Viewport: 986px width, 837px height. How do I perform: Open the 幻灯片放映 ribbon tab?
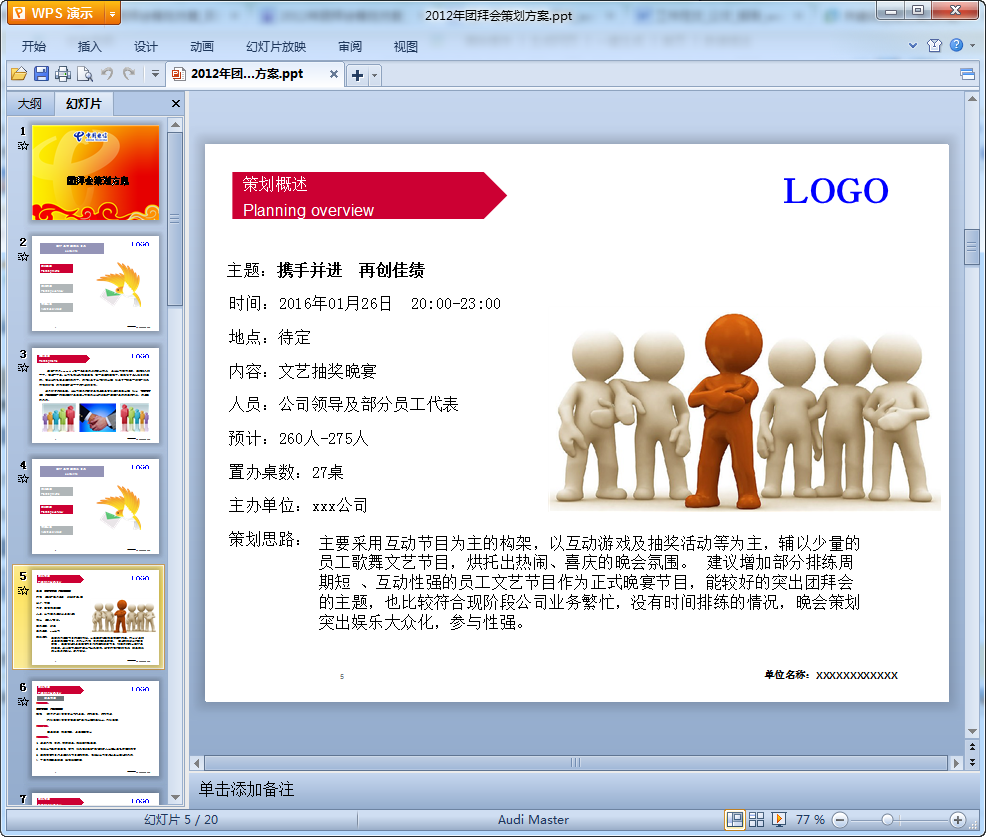[276, 47]
